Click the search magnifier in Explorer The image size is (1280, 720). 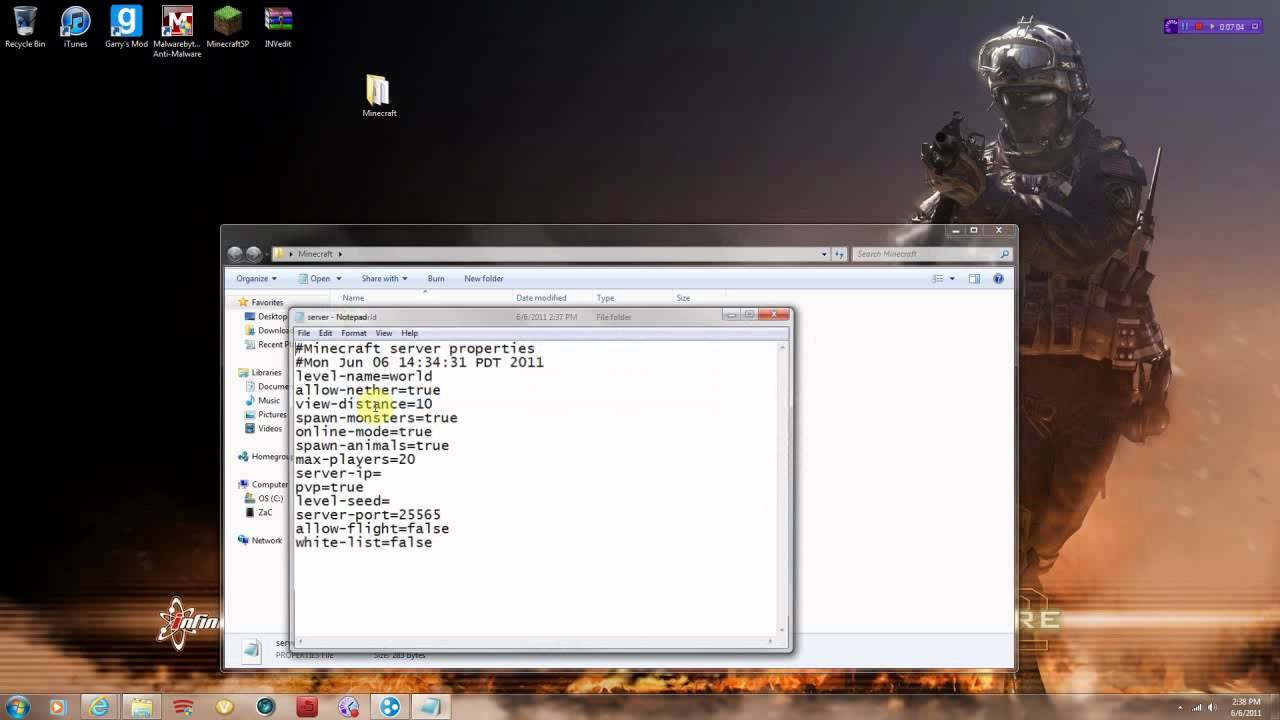(1005, 254)
